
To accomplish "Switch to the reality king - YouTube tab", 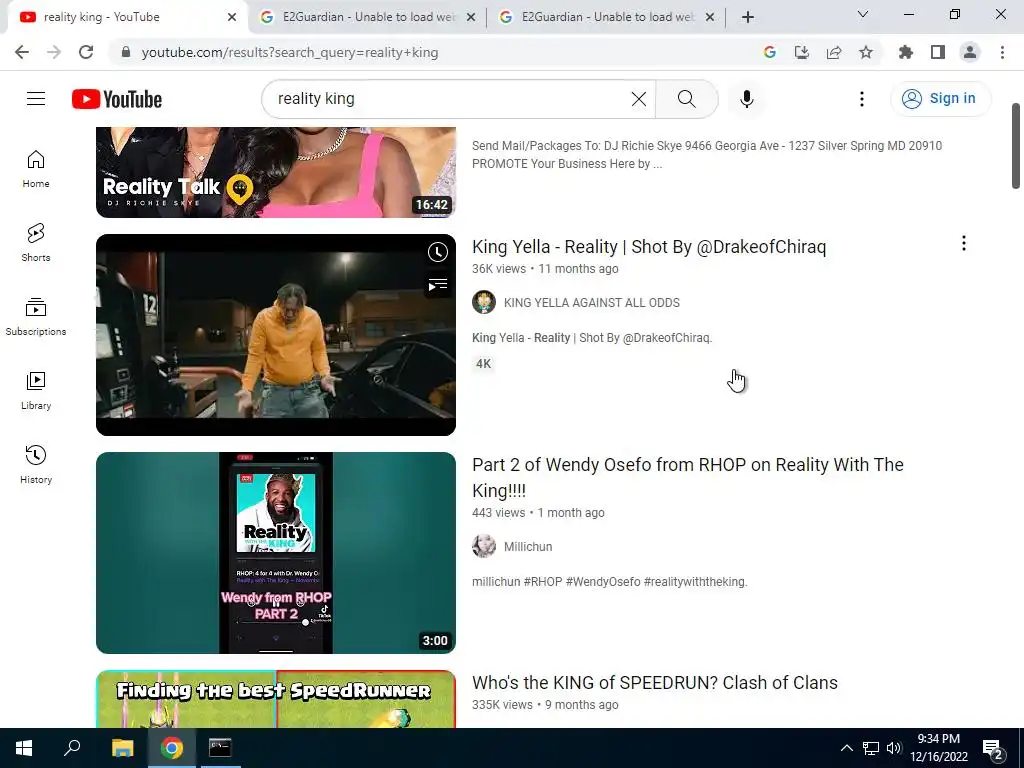I will tap(124, 17).
